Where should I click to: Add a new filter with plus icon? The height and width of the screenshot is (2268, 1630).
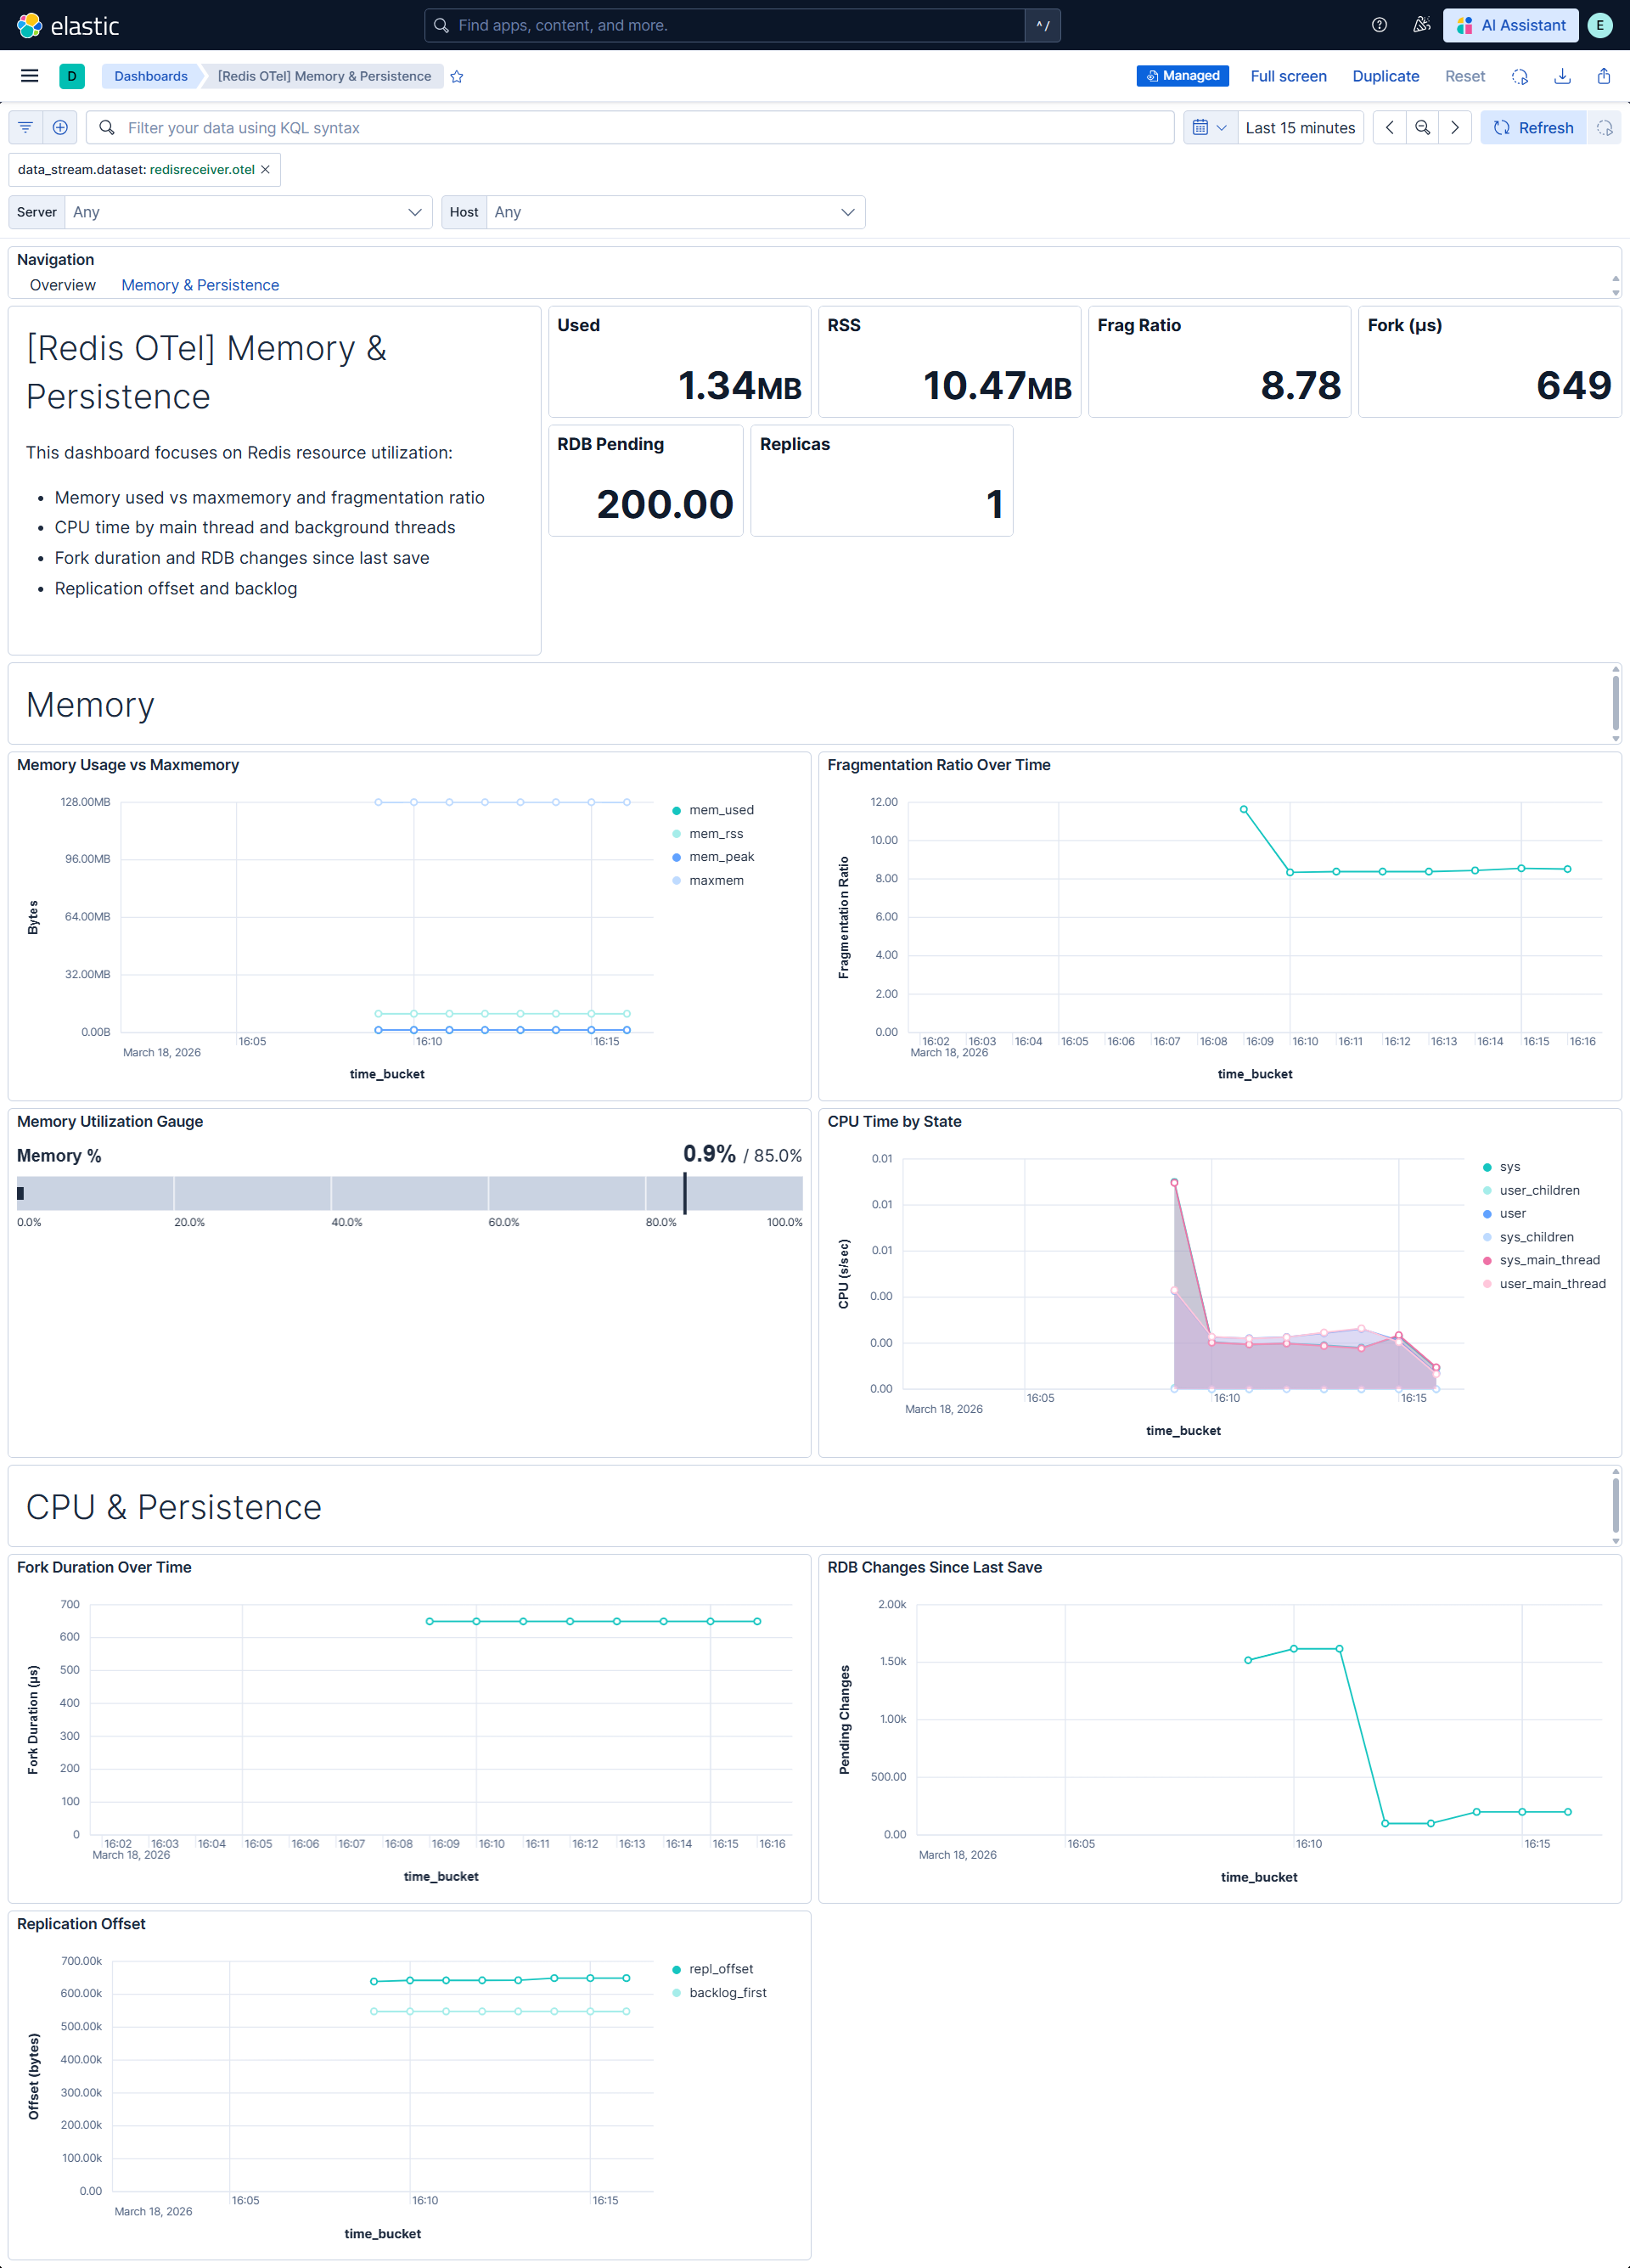[x=60, y=128]
